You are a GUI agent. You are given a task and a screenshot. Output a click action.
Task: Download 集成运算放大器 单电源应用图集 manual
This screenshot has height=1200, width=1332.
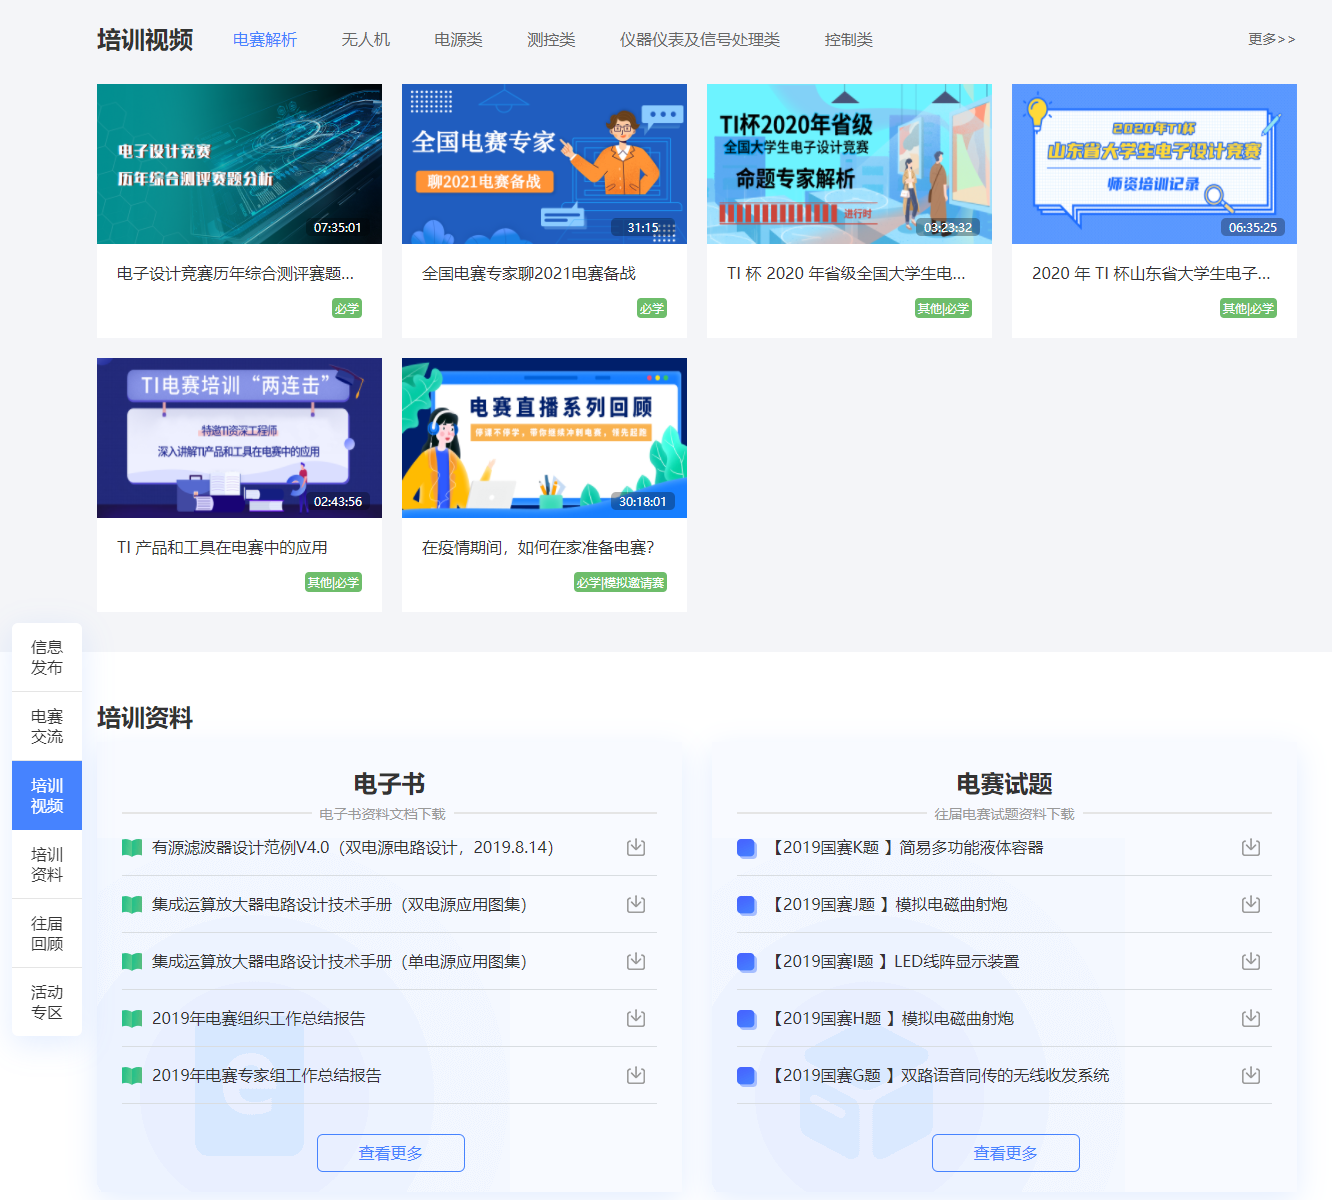635,962
